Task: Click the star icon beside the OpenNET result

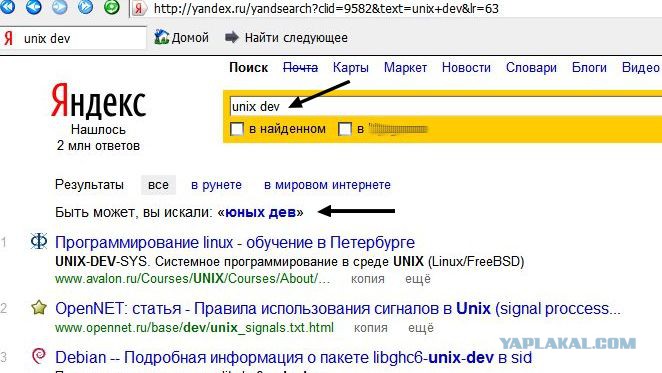Action: coord(39,307)
